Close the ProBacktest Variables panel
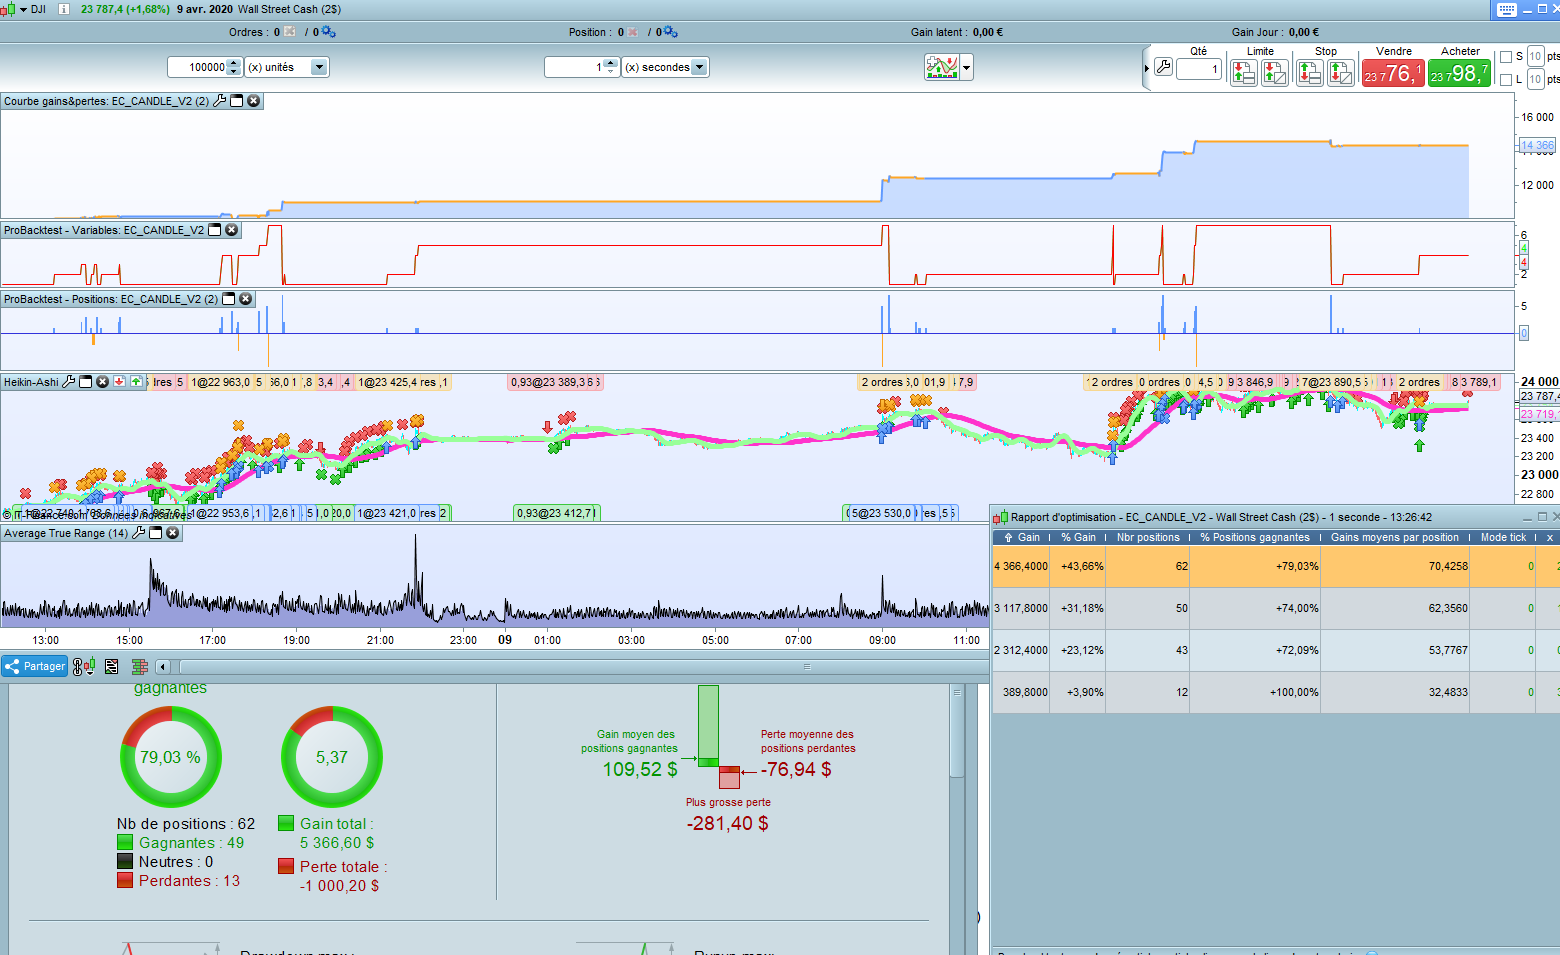 point(232,230)
